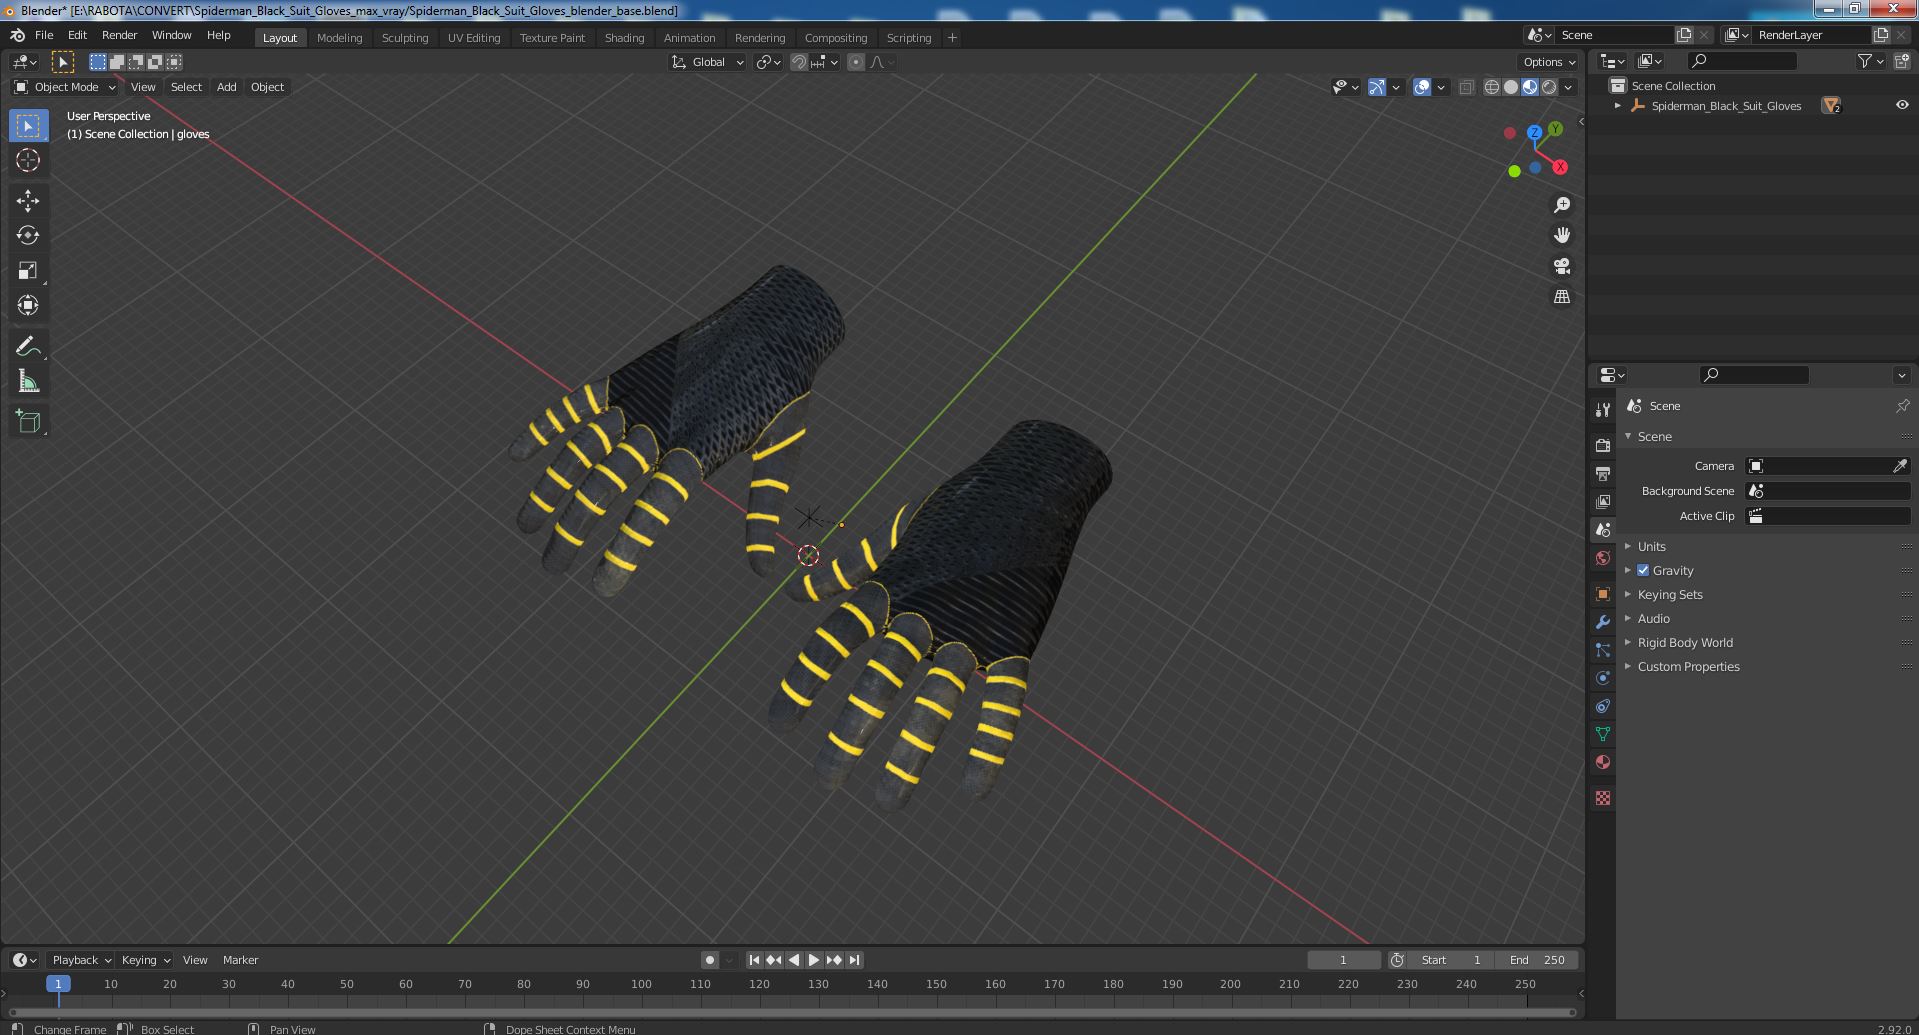Open the Object Mode dropdown
Screen dimensions: 1919x1035
65,87
